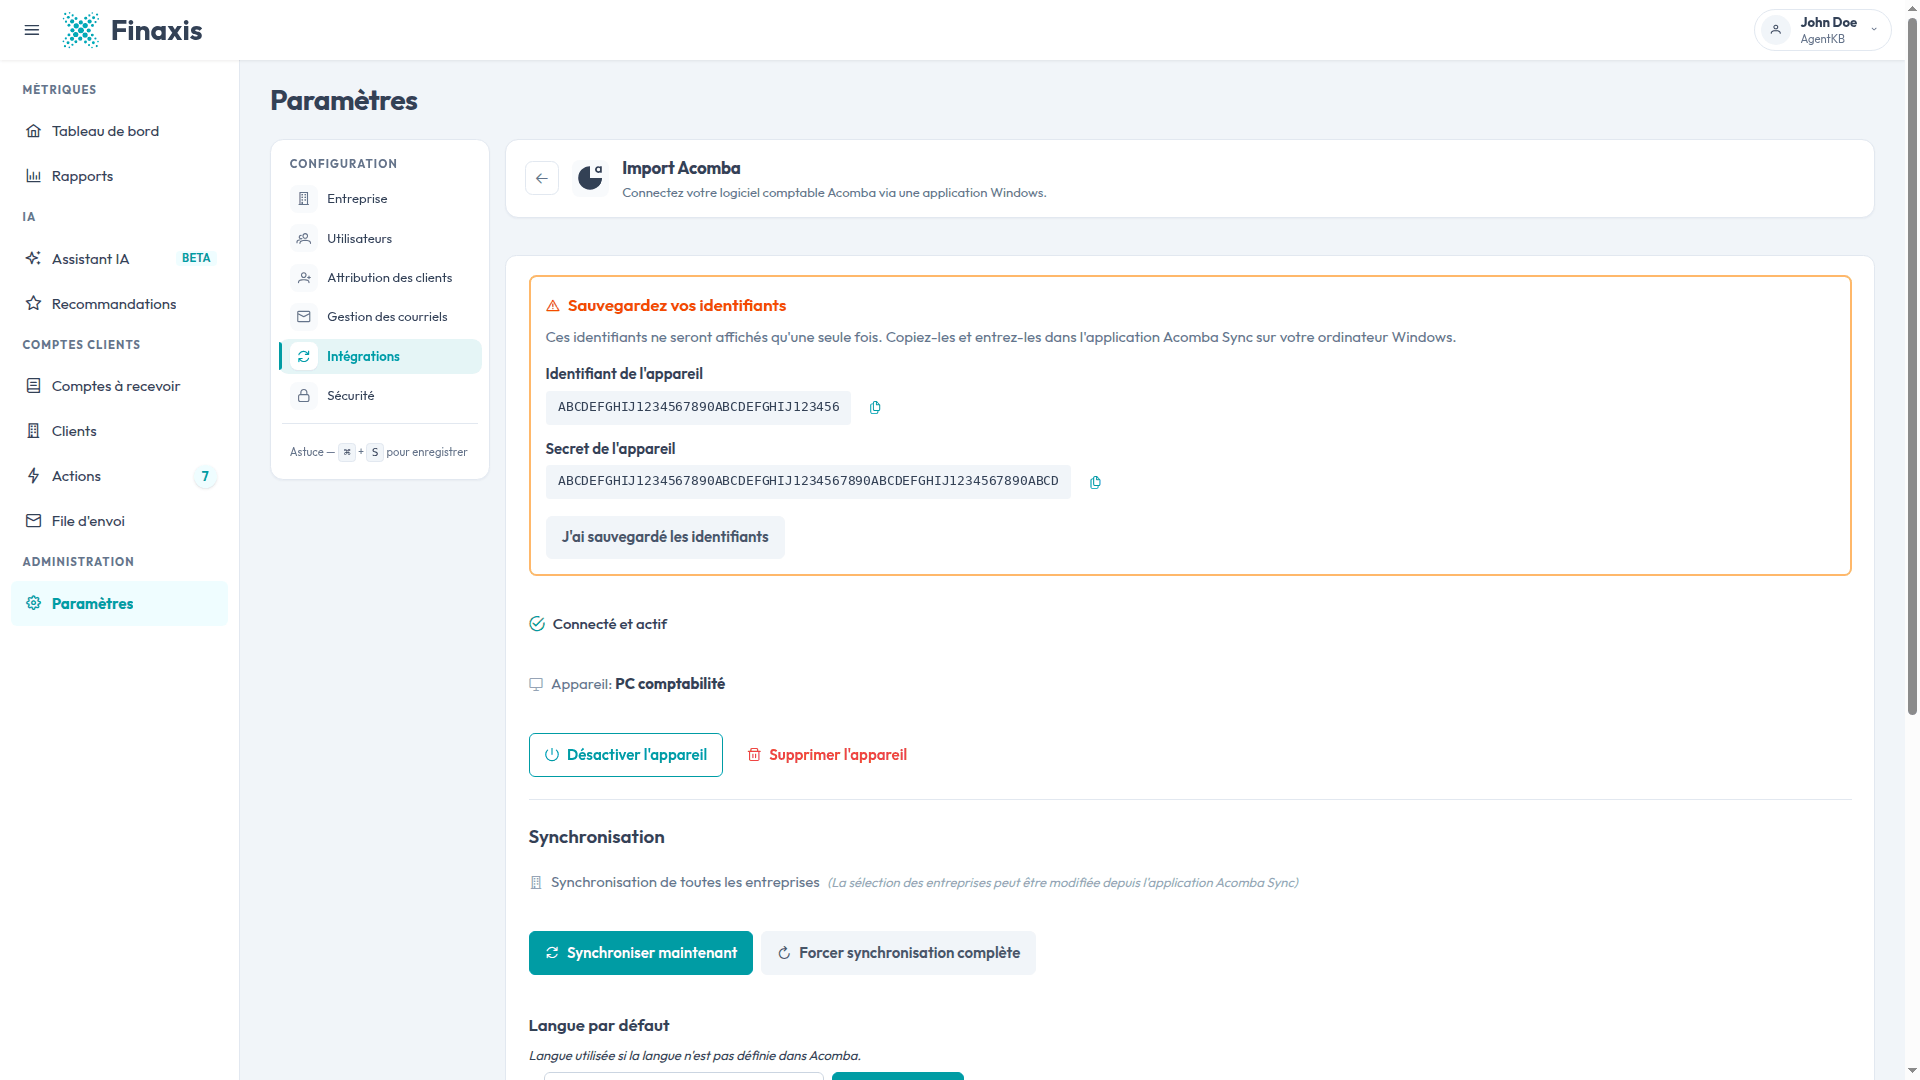
Task: Click the warning triangle icon
Action: (553, 306)
